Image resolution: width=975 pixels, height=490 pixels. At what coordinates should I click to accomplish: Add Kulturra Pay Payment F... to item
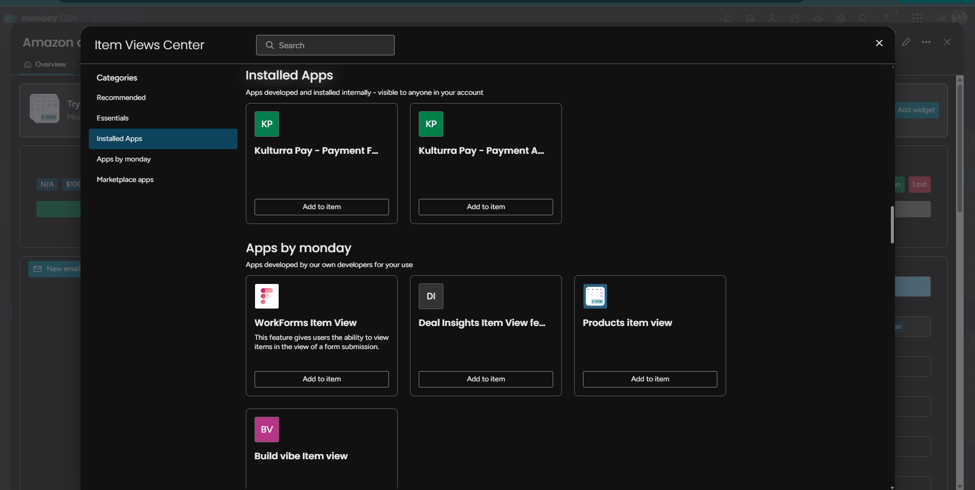point(321,206)
